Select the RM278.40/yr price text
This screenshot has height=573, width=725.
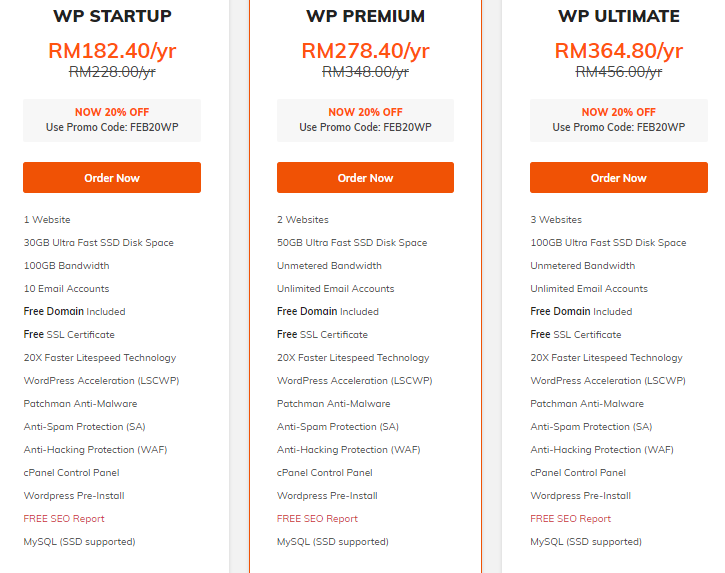(x=365, y=51)
